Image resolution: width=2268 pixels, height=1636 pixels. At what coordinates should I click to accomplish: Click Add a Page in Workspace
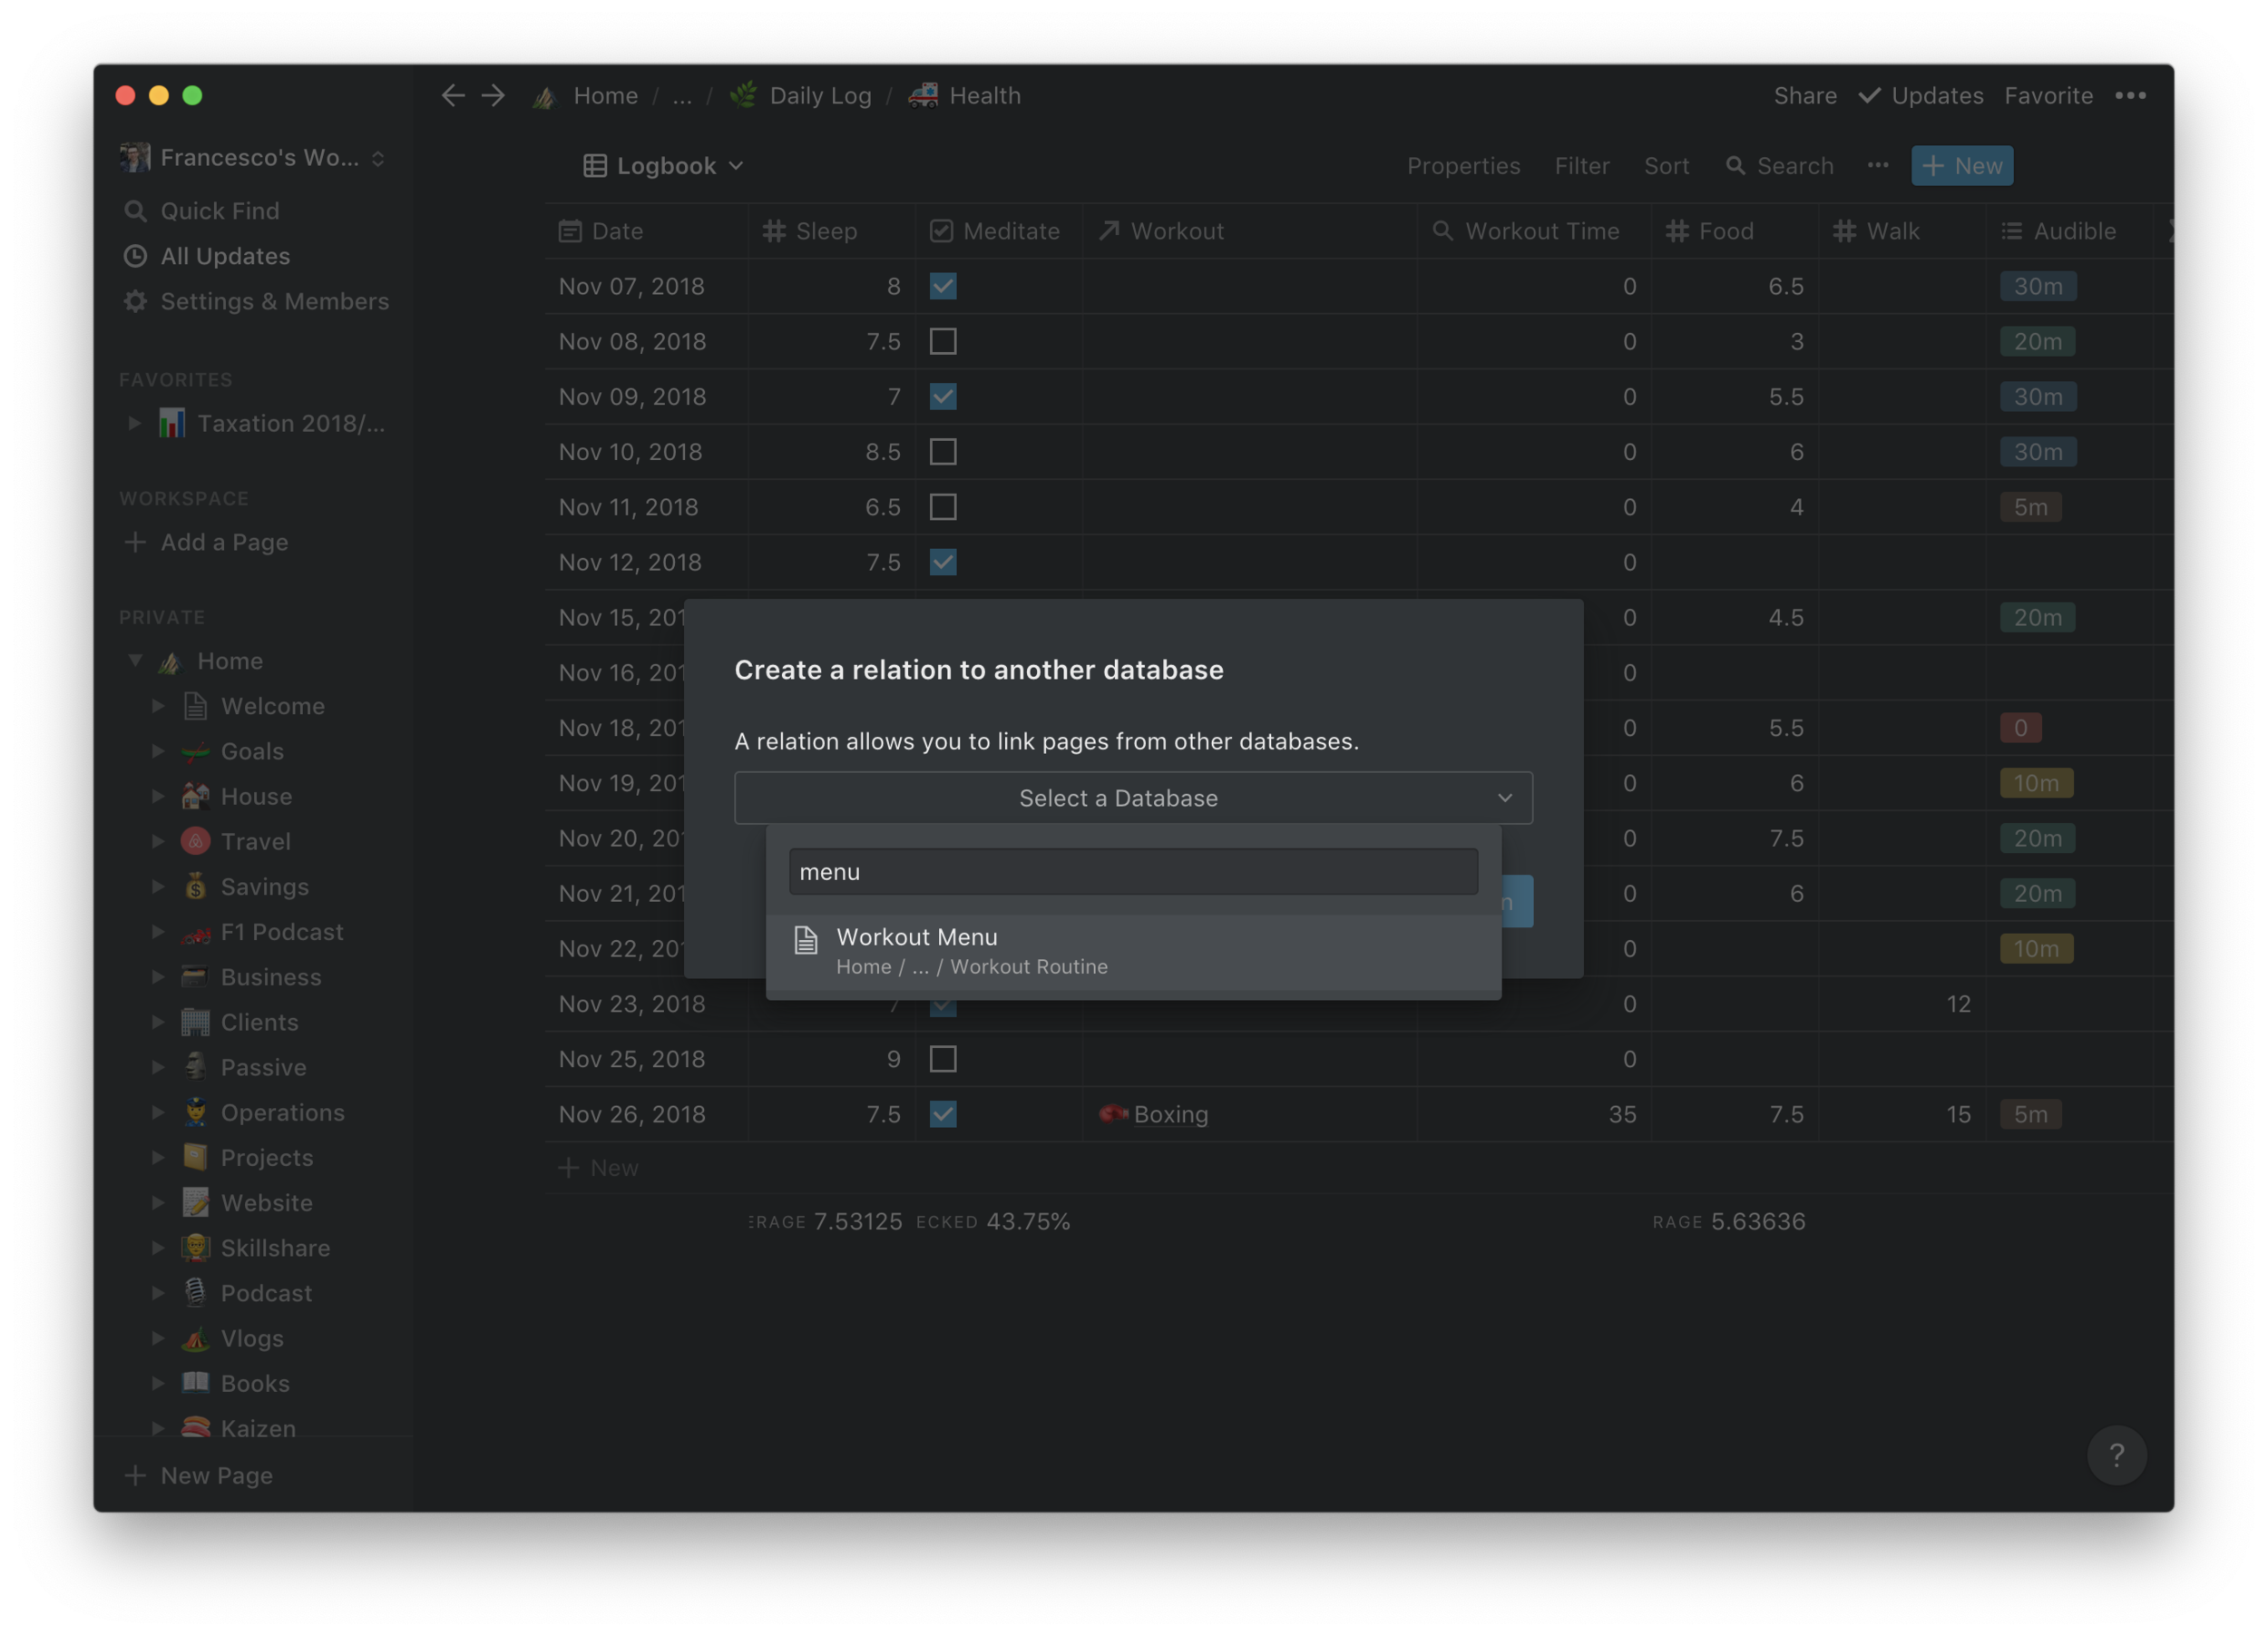(x=206, y=542)
